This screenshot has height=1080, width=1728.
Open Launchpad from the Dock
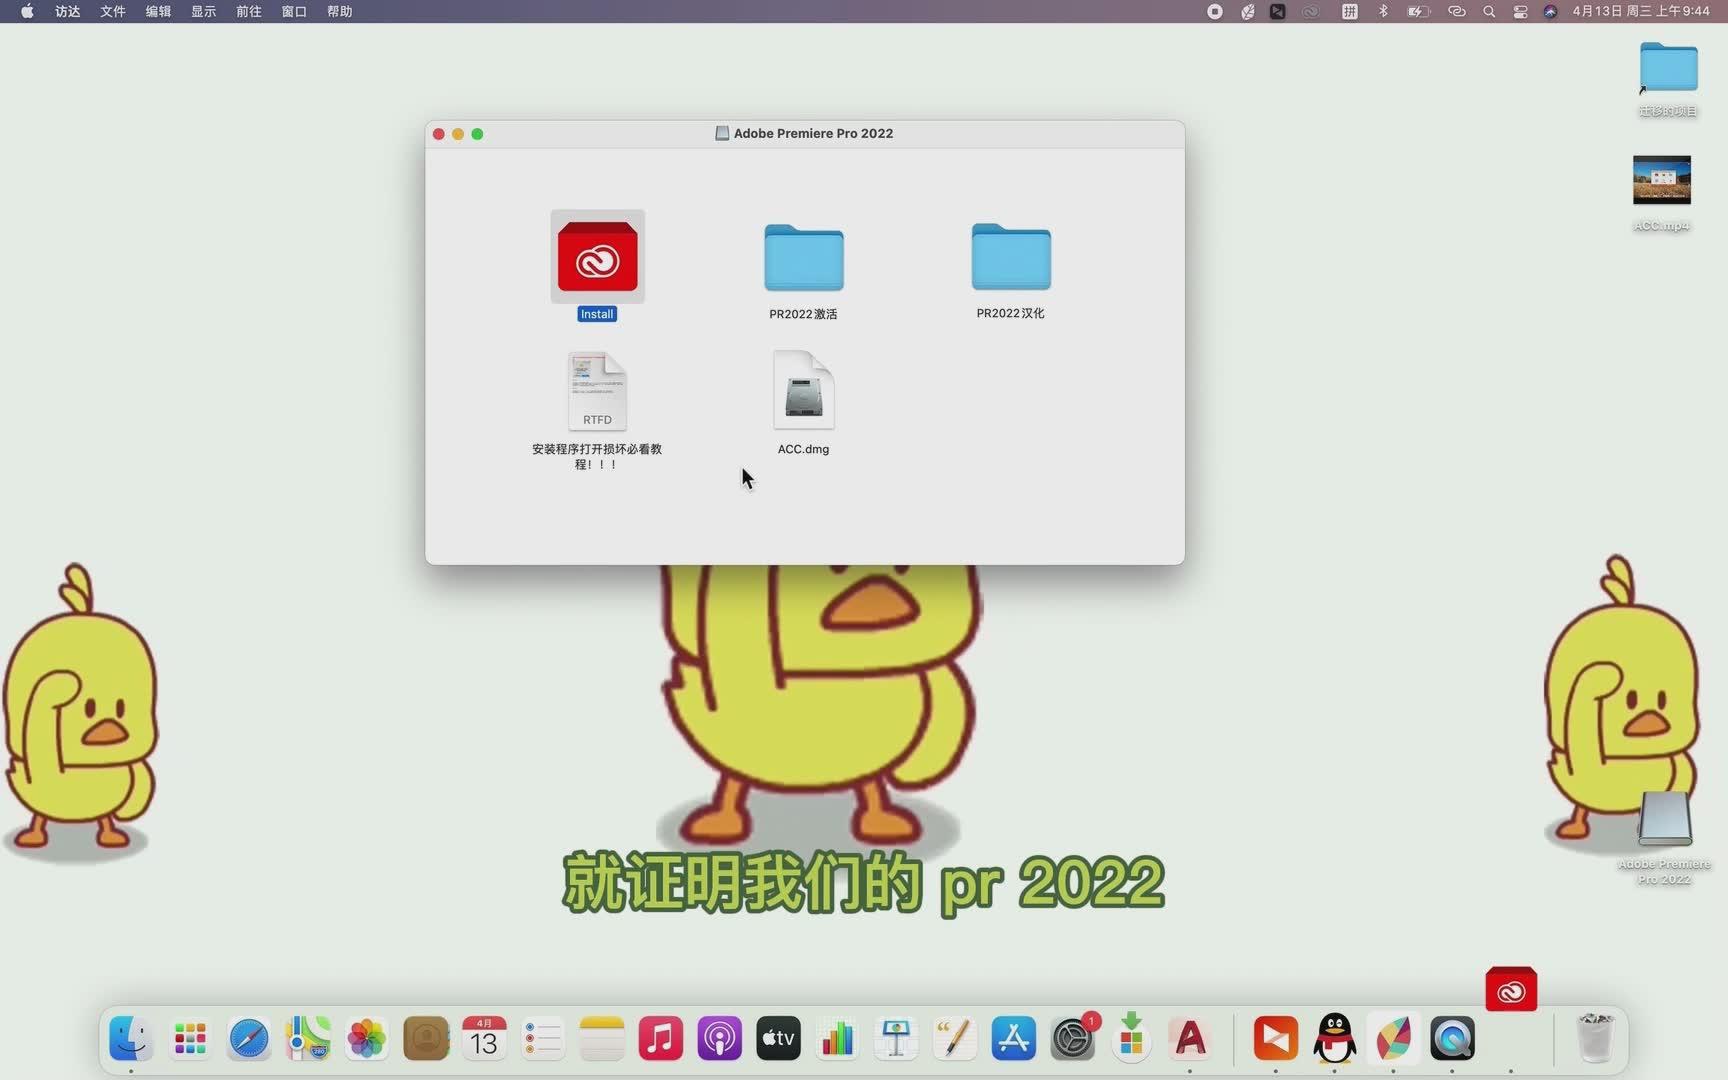pos(190,1039)
